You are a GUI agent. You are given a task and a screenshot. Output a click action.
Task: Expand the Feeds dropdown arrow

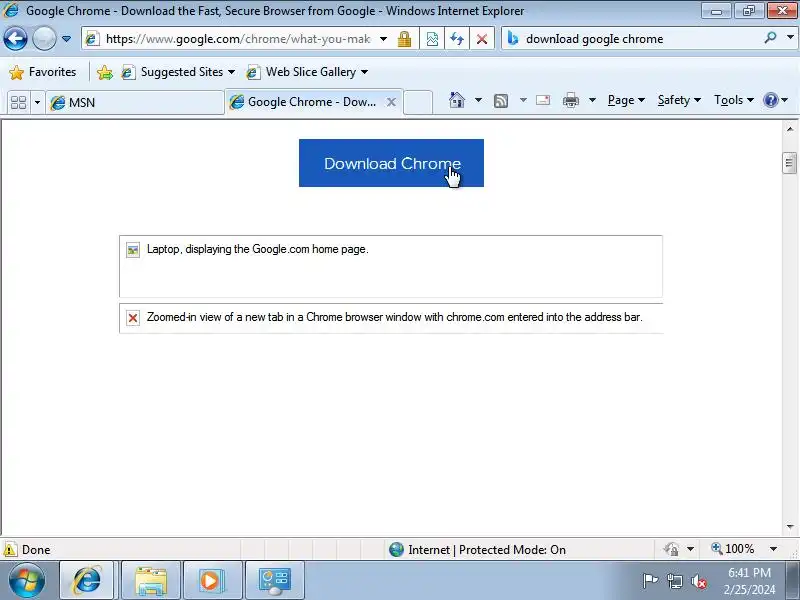pyautogui.click(x=523, y=100)
